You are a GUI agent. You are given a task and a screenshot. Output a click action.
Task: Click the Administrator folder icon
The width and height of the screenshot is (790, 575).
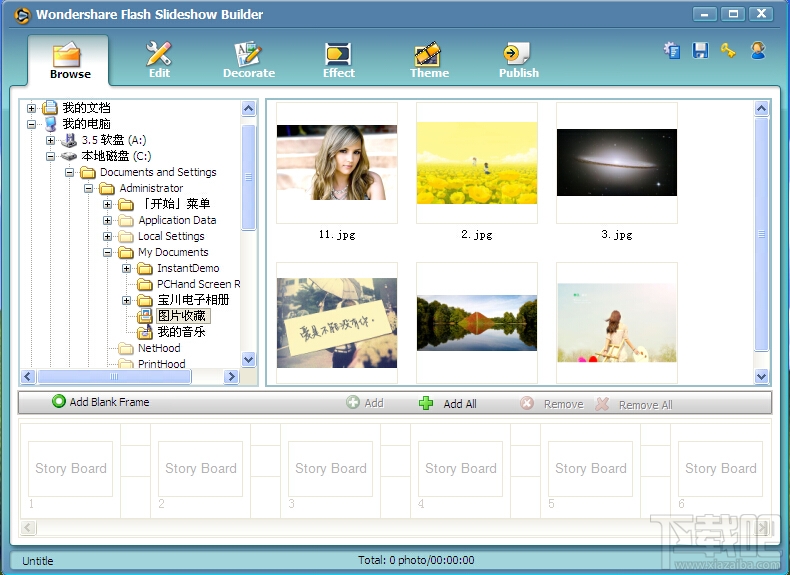click(107, 188)
